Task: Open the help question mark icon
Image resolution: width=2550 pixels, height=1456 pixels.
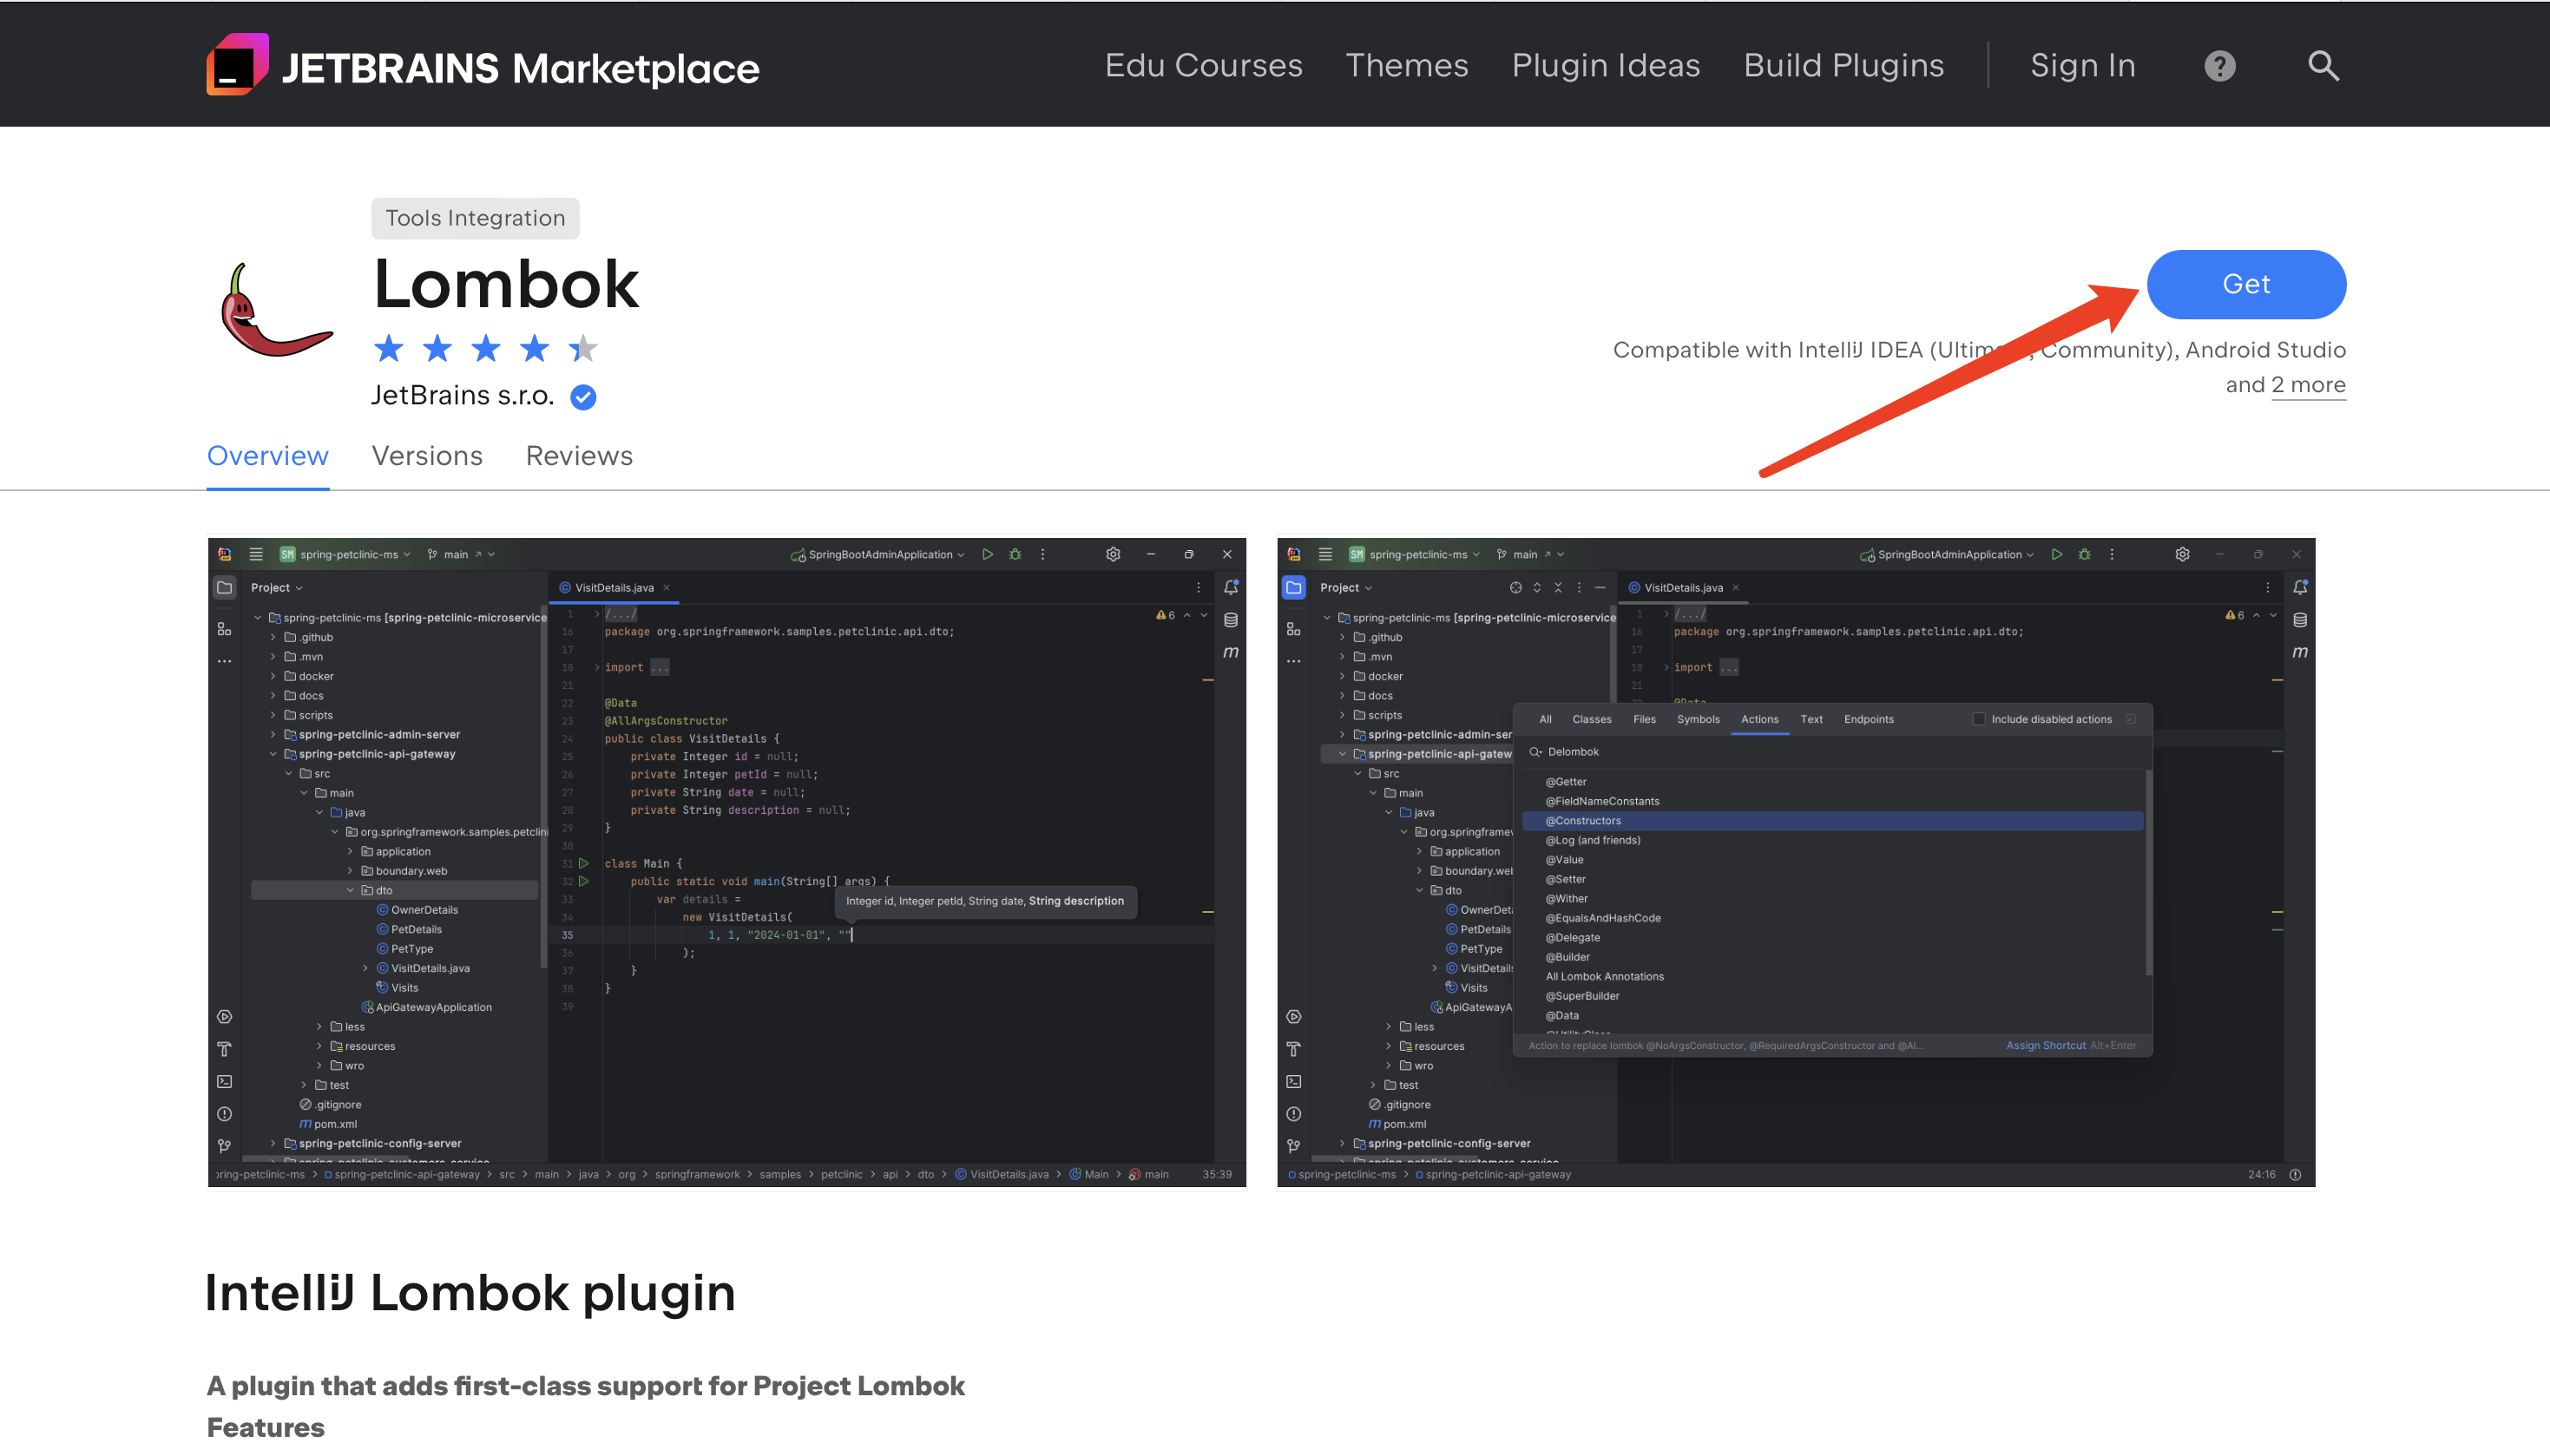Action: coord(2219,66)
